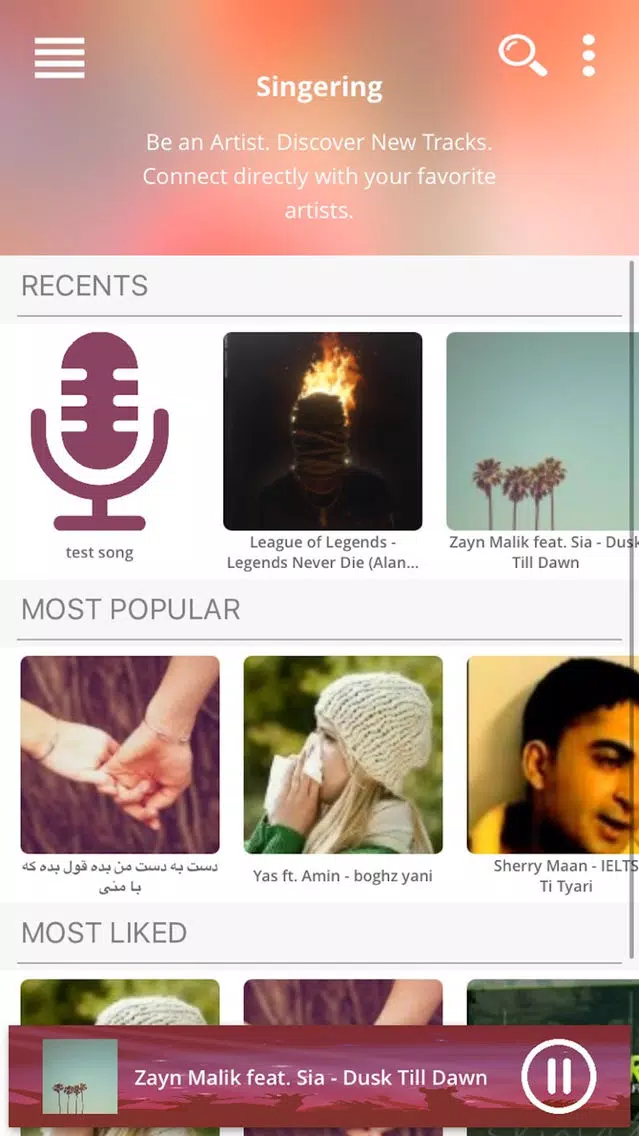Open first thumbnail under Most Liked
The width and height of the screenshot is (639, 1136).
point(120,1002)
